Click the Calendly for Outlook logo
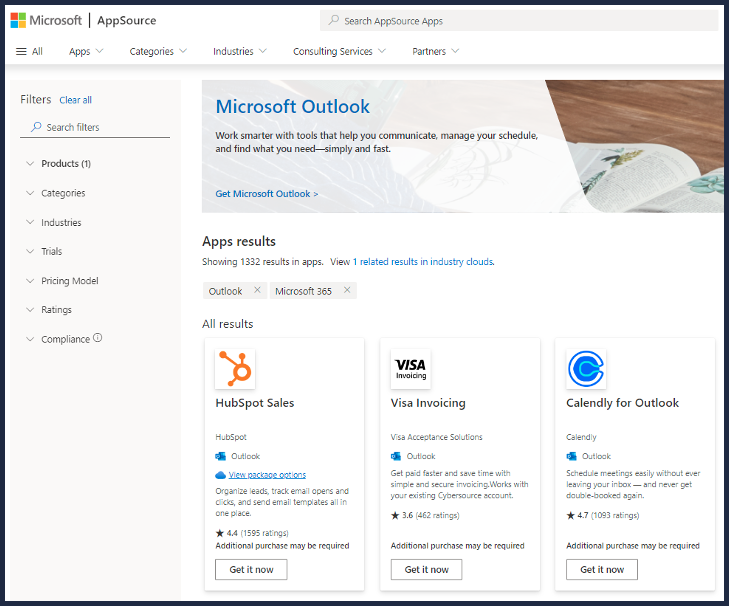Image resolution: width=729 pixels, height=606 pixels. point(586,369)
